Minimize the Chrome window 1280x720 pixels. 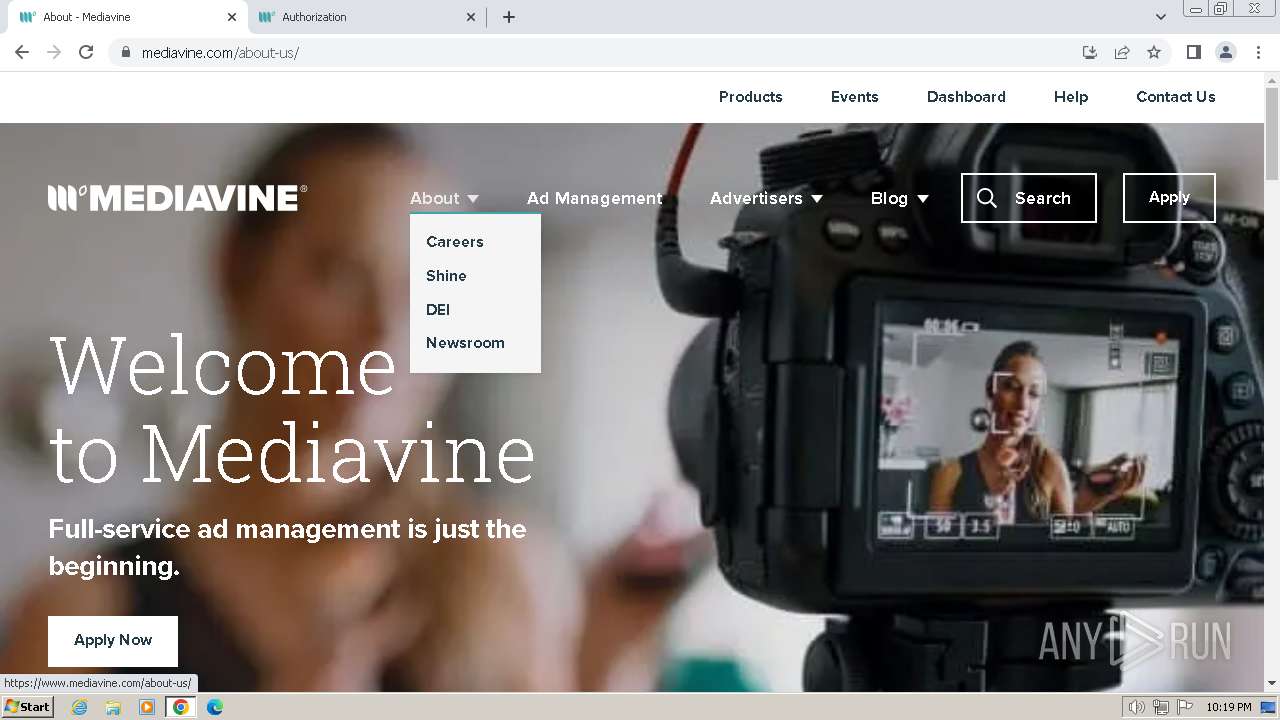click(x=1196, y=9)
